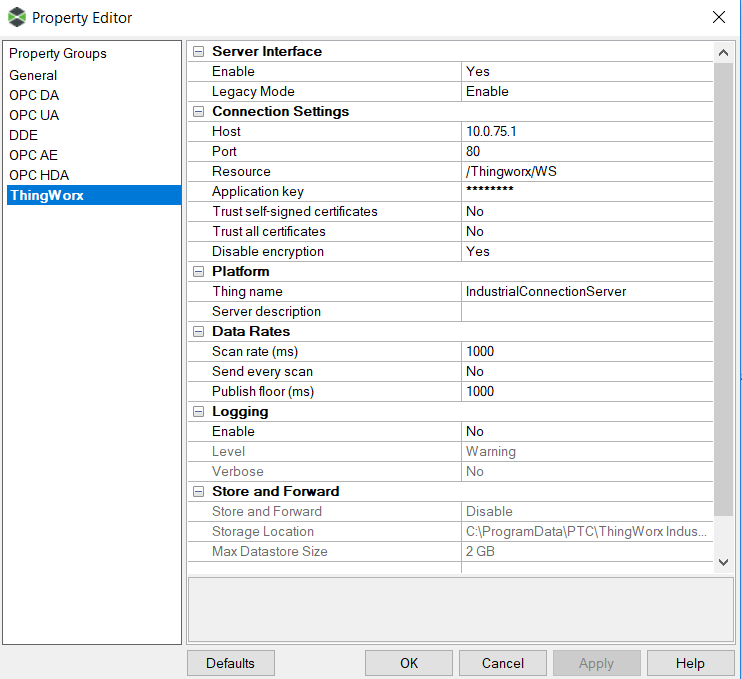Image resolution: width=742 pixels, height=679 pixels.
Task: Select the OPC HDA property group
Action: pos(39,175)
